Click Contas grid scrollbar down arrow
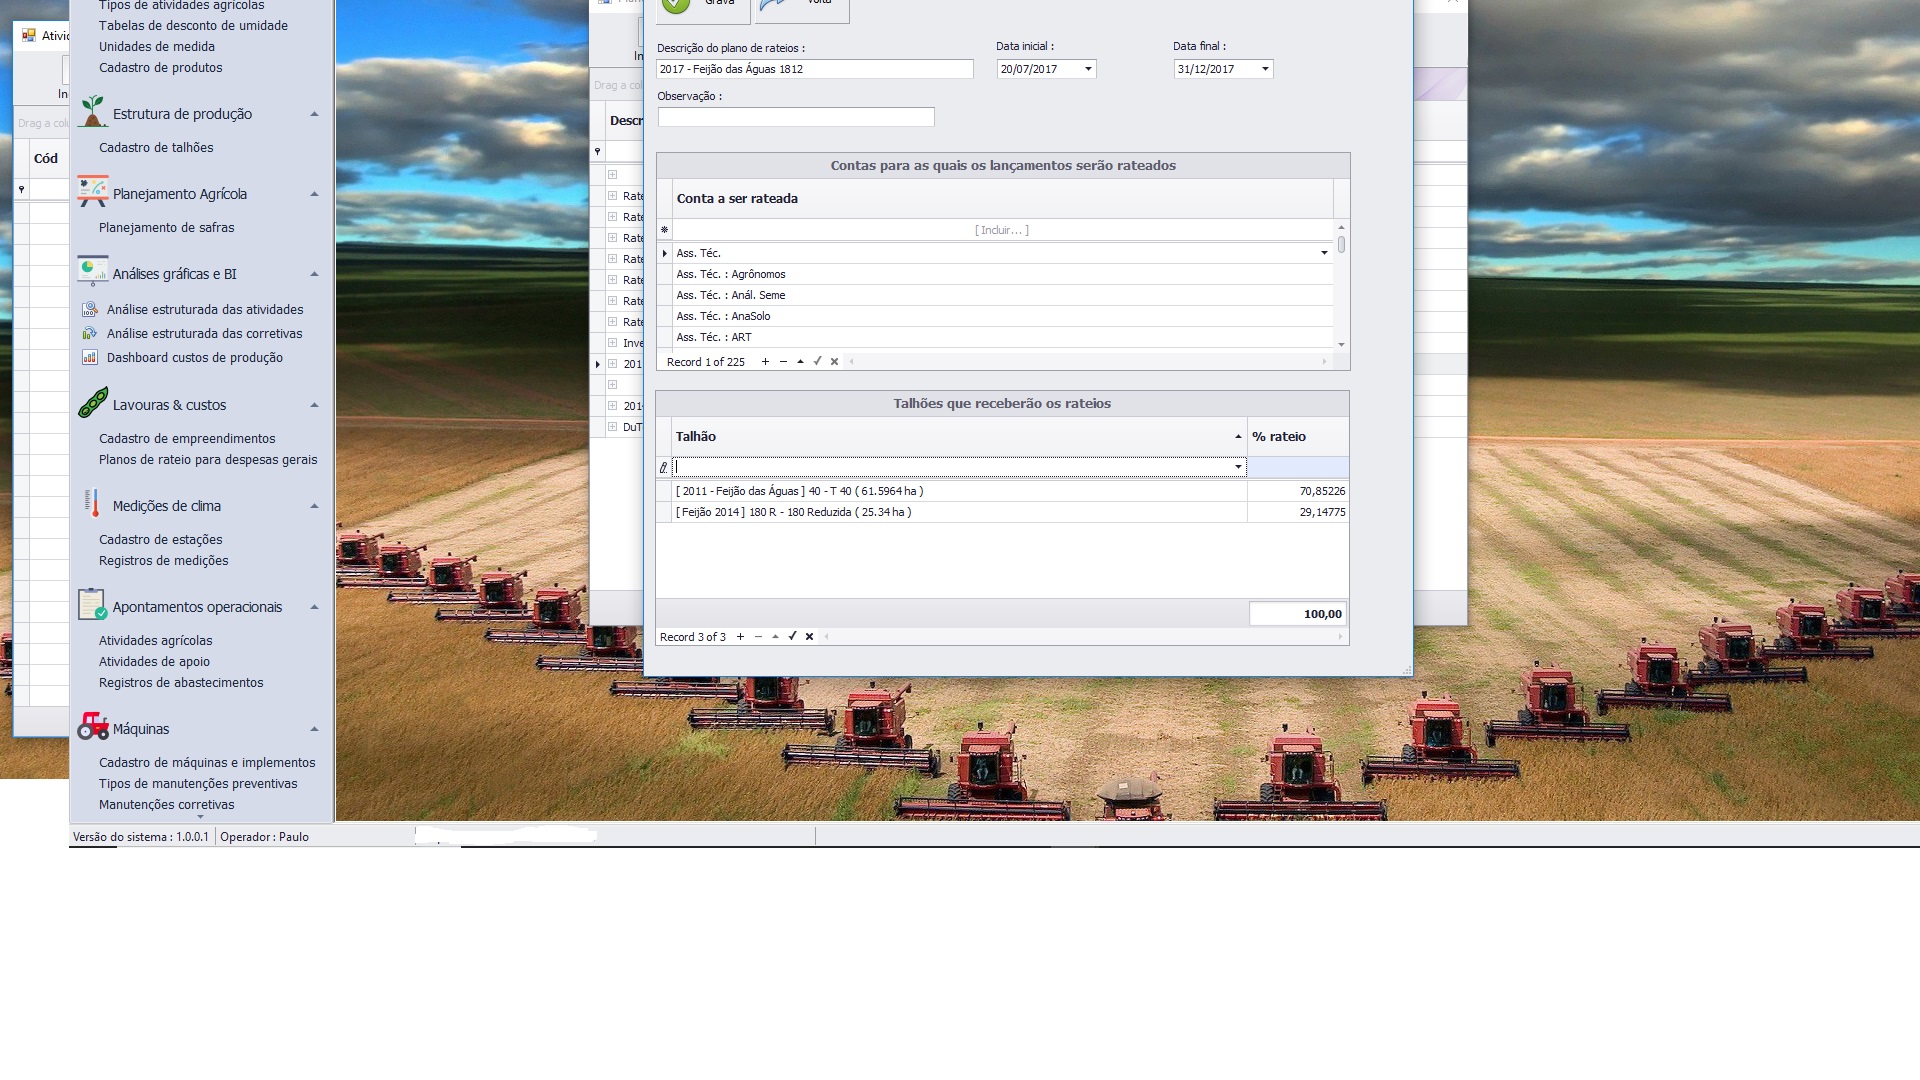Screen dimensions: 1920x1080 pyautogui.click(x=1341, y=345)
